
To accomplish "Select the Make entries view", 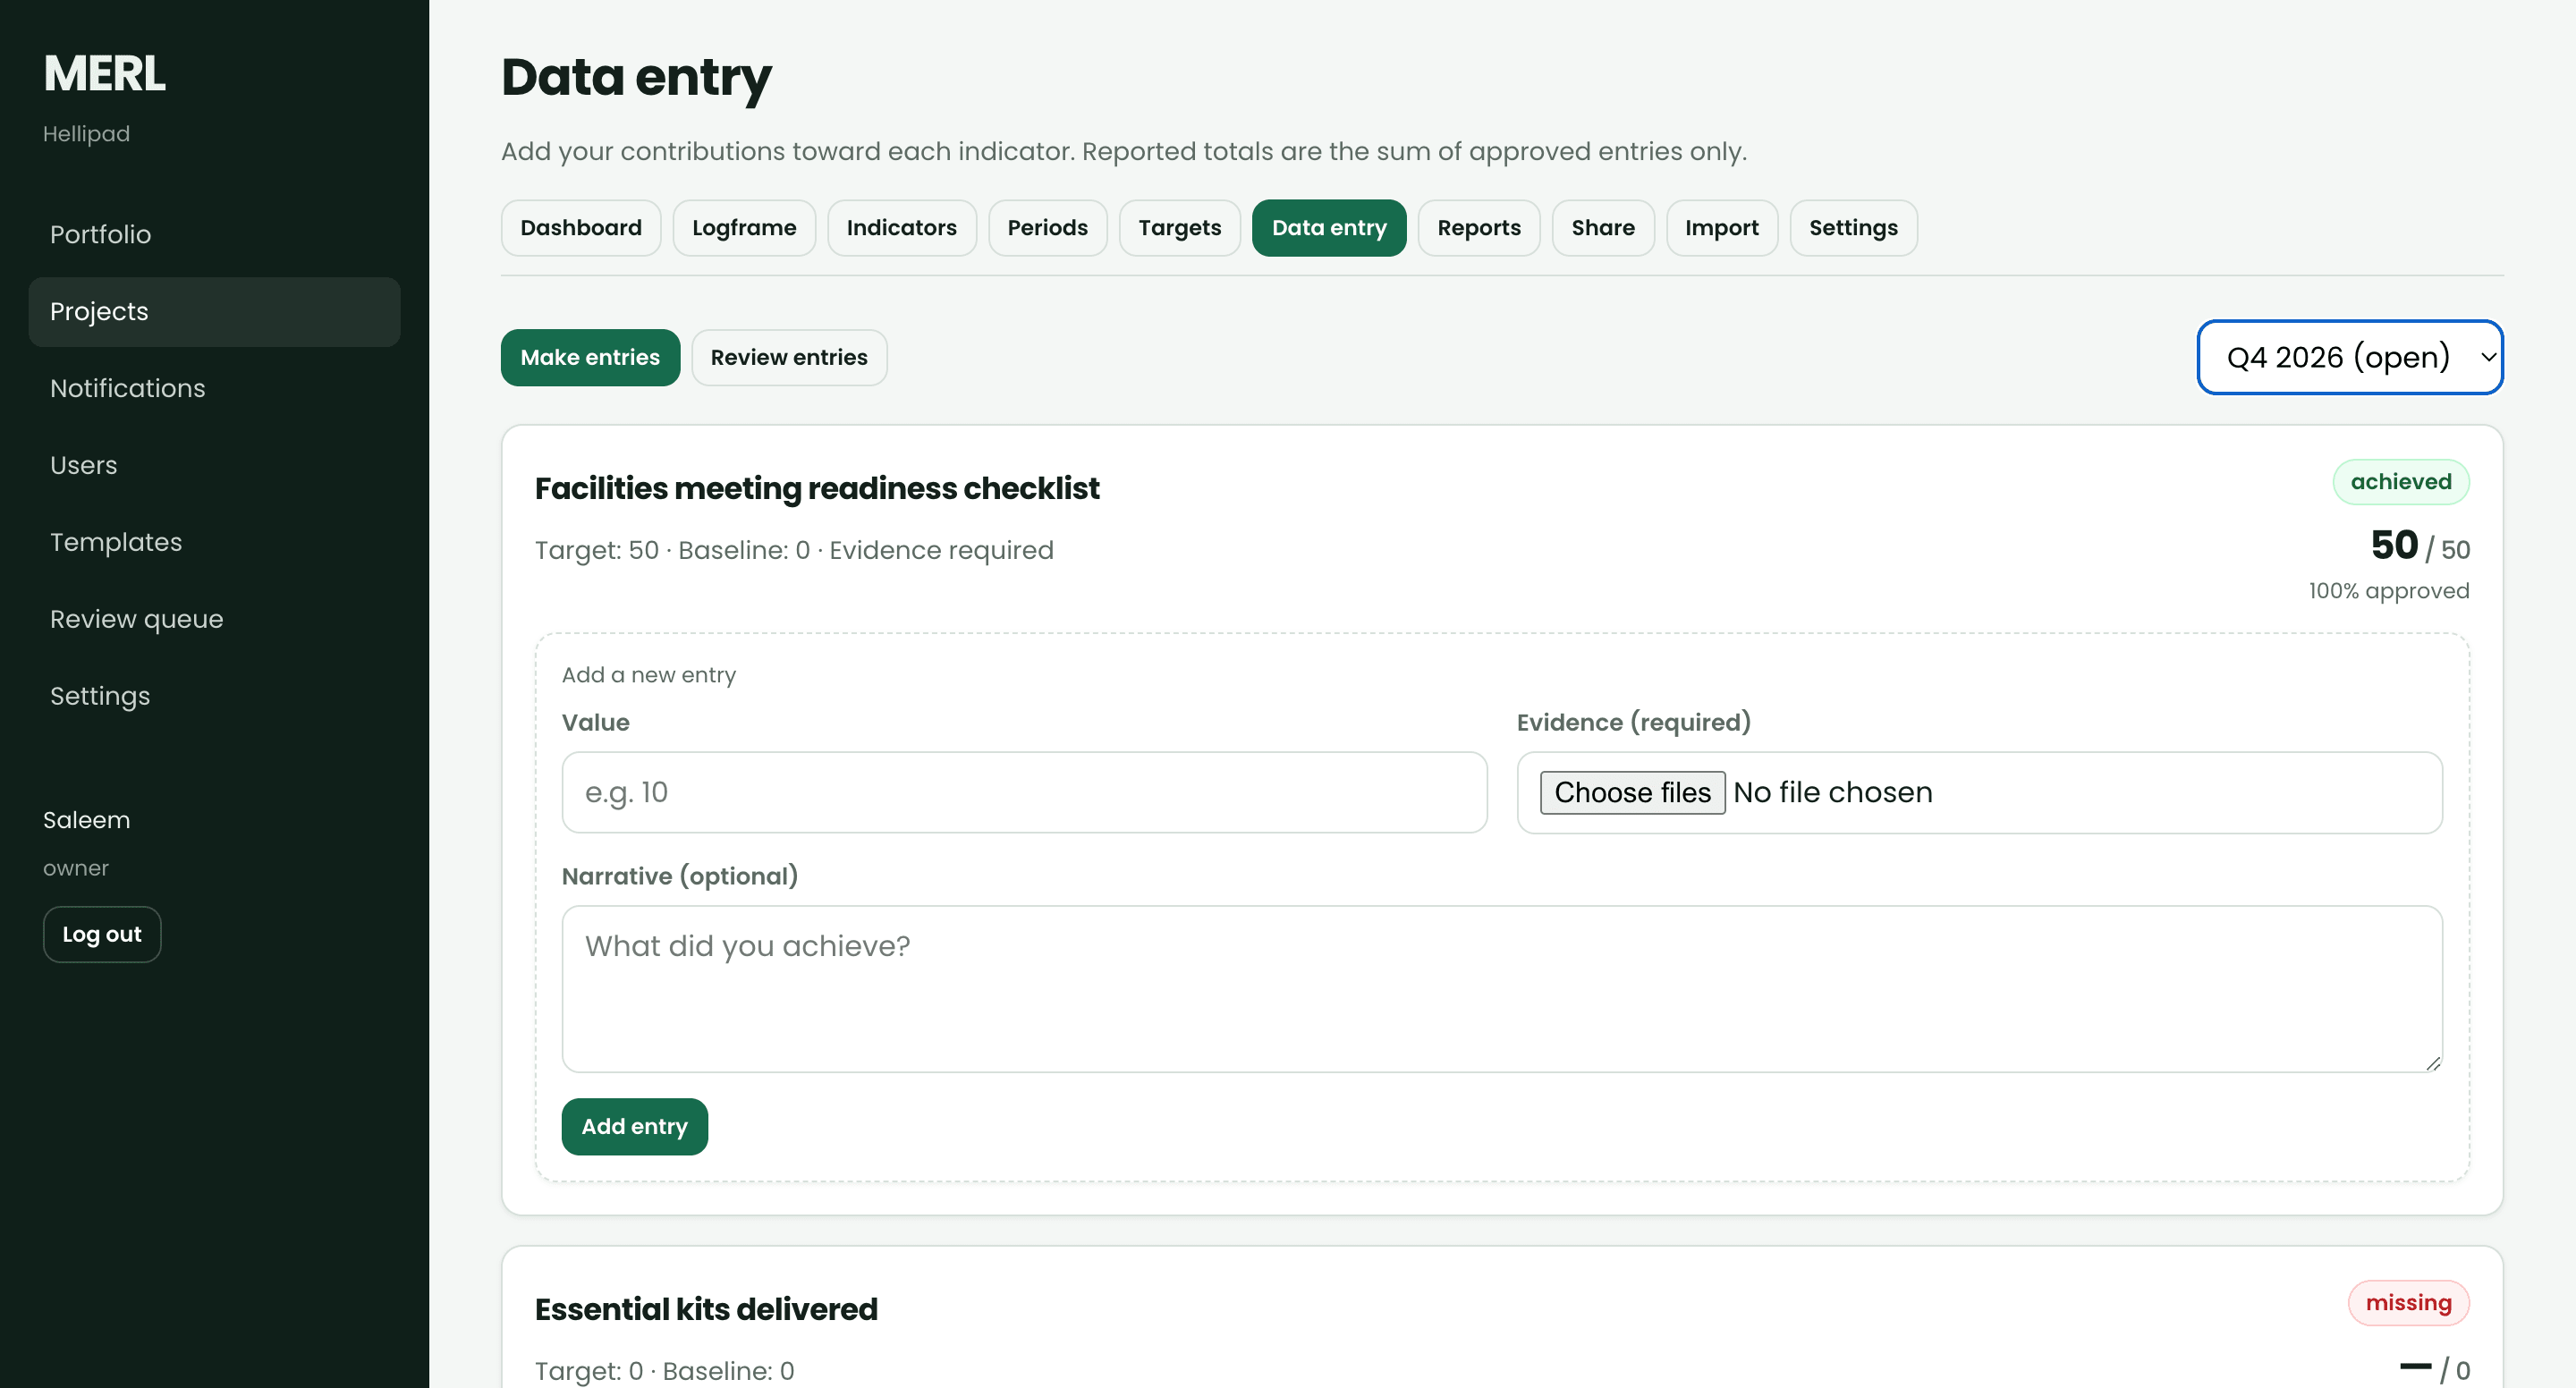I will coord(590,358).
